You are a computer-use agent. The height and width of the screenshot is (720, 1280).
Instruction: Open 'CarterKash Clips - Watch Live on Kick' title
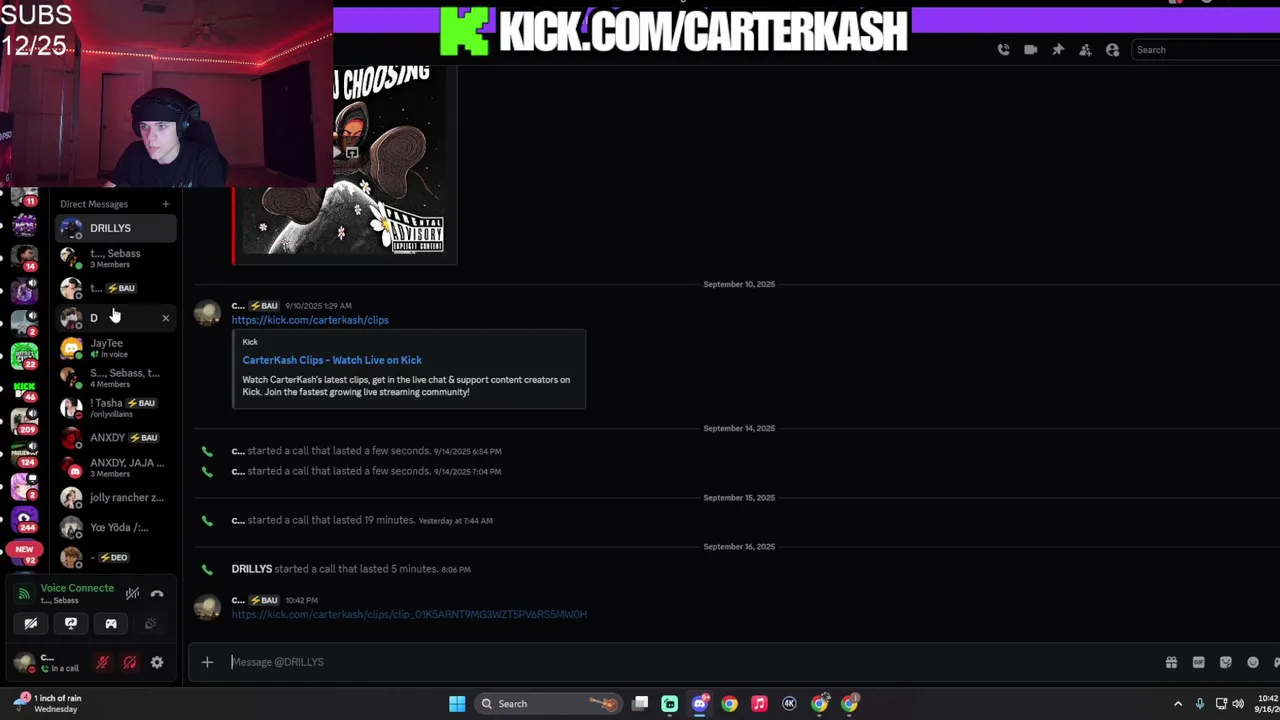(x=332, y=360)
